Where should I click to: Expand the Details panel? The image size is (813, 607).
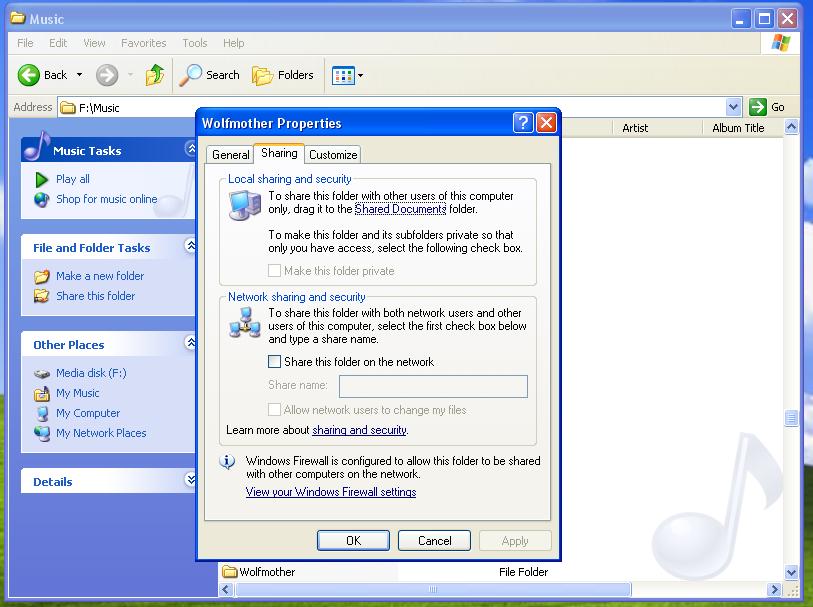[190, 479]
